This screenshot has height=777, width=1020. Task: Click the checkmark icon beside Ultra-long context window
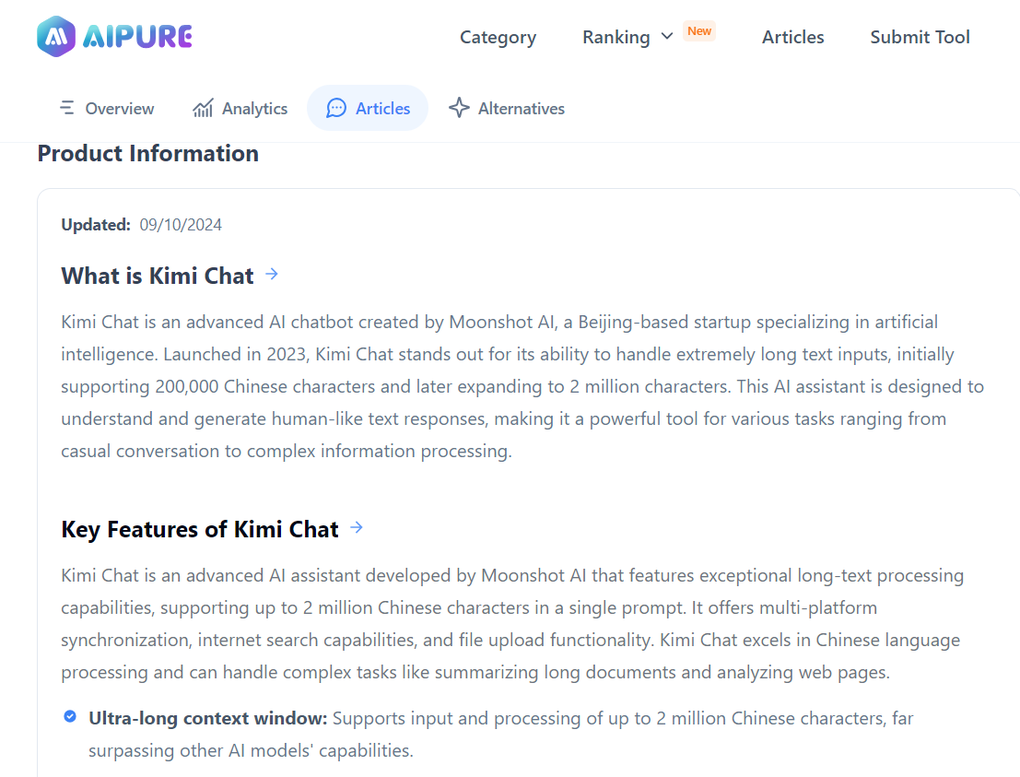[69, 716]
